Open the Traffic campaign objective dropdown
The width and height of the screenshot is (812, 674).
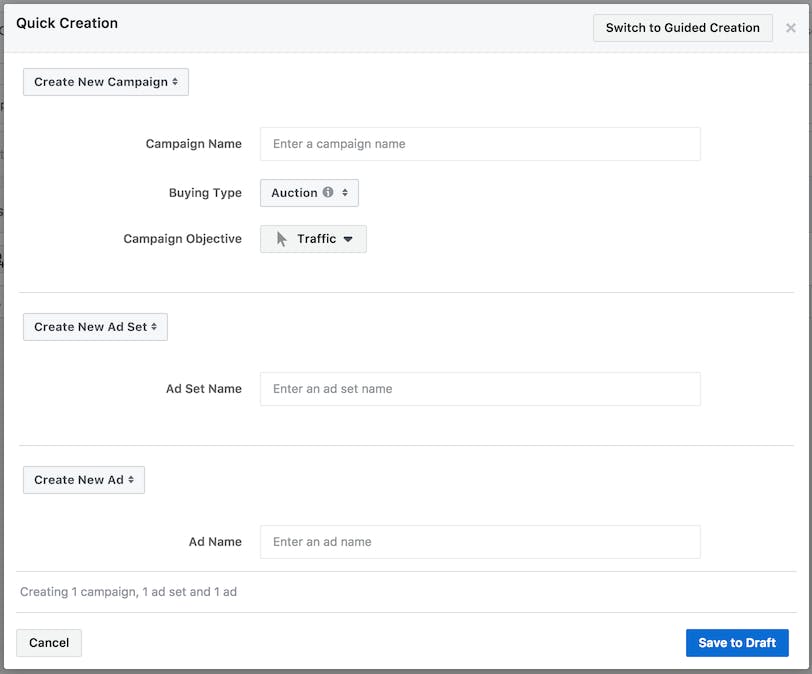click(315, 239)
